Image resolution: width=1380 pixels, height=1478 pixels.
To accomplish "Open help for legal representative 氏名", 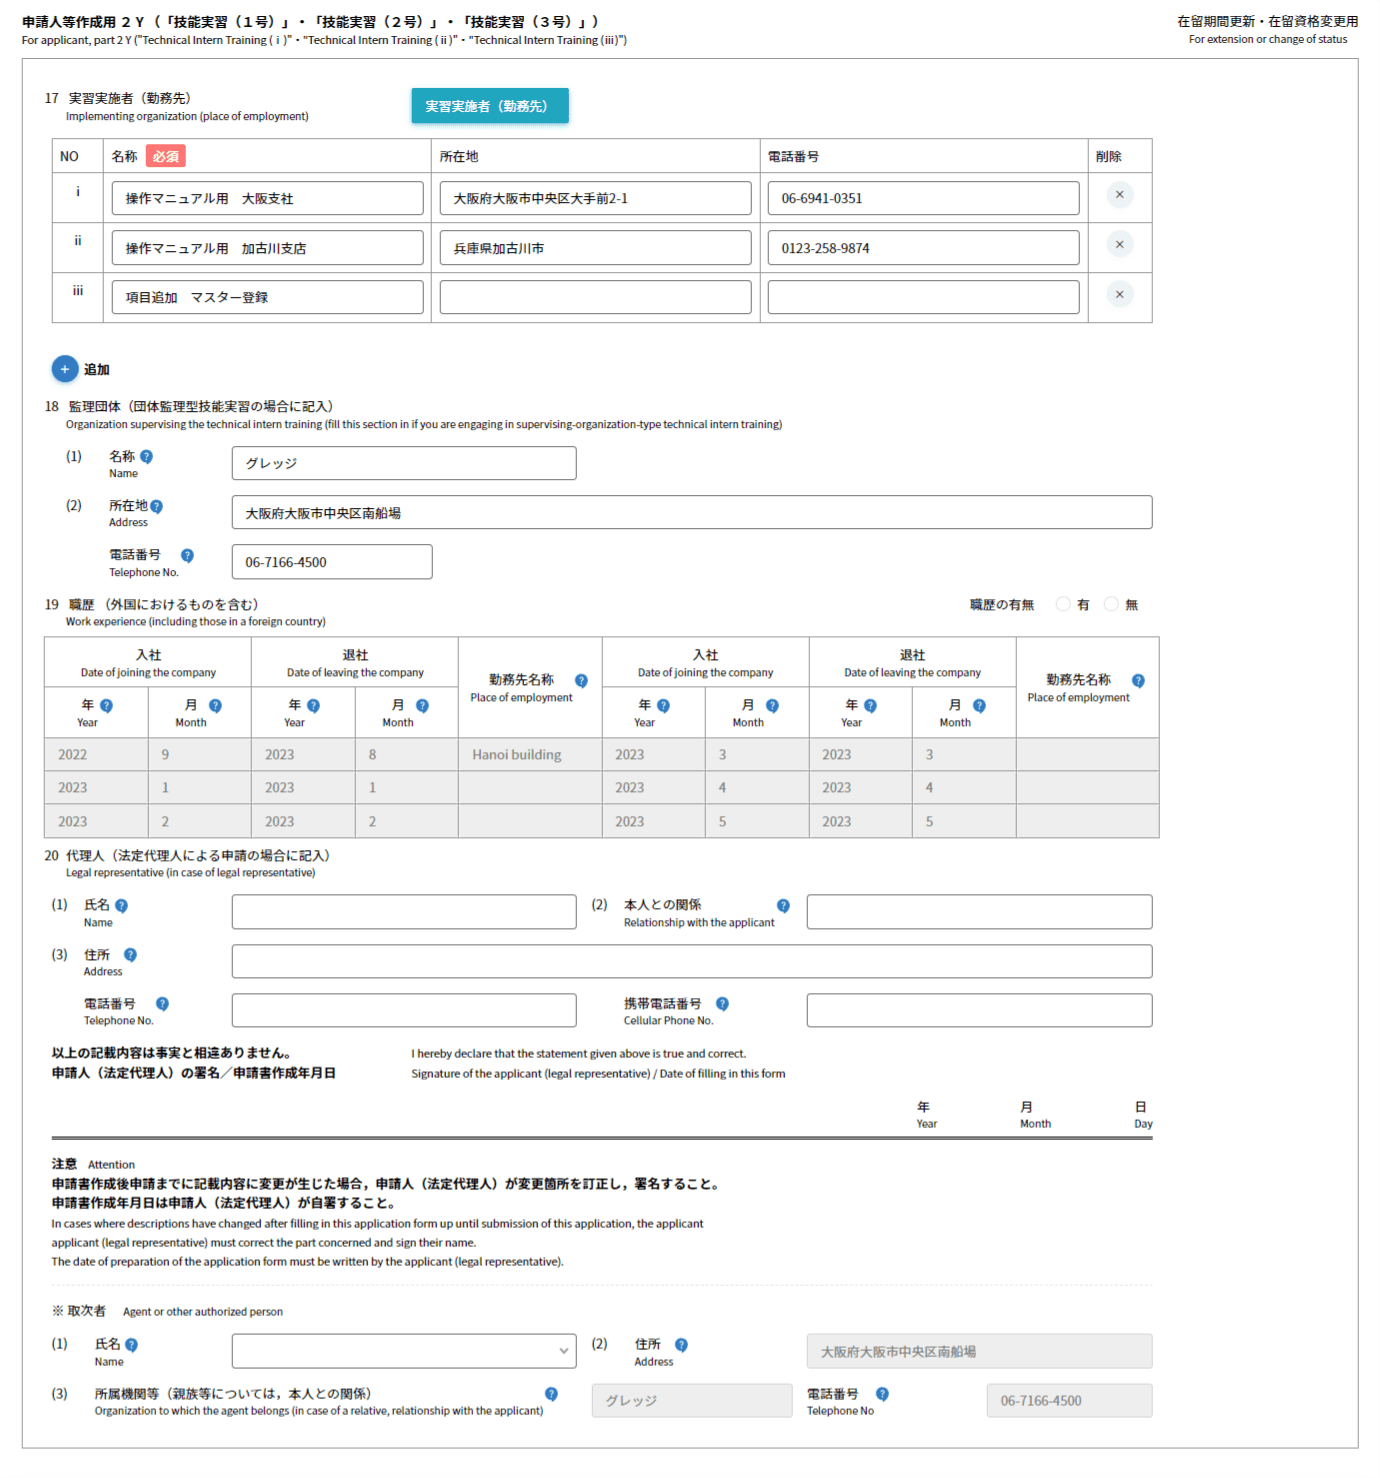I will pos(121,906).
